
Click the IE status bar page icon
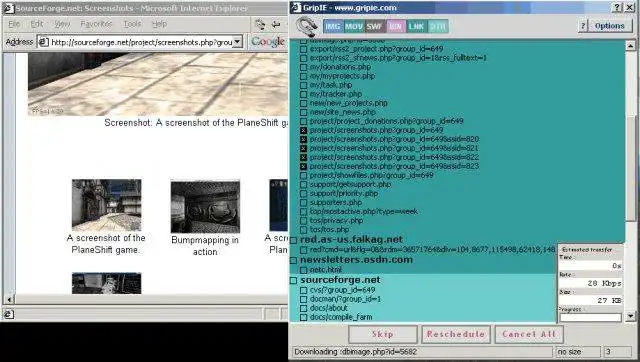9,314
